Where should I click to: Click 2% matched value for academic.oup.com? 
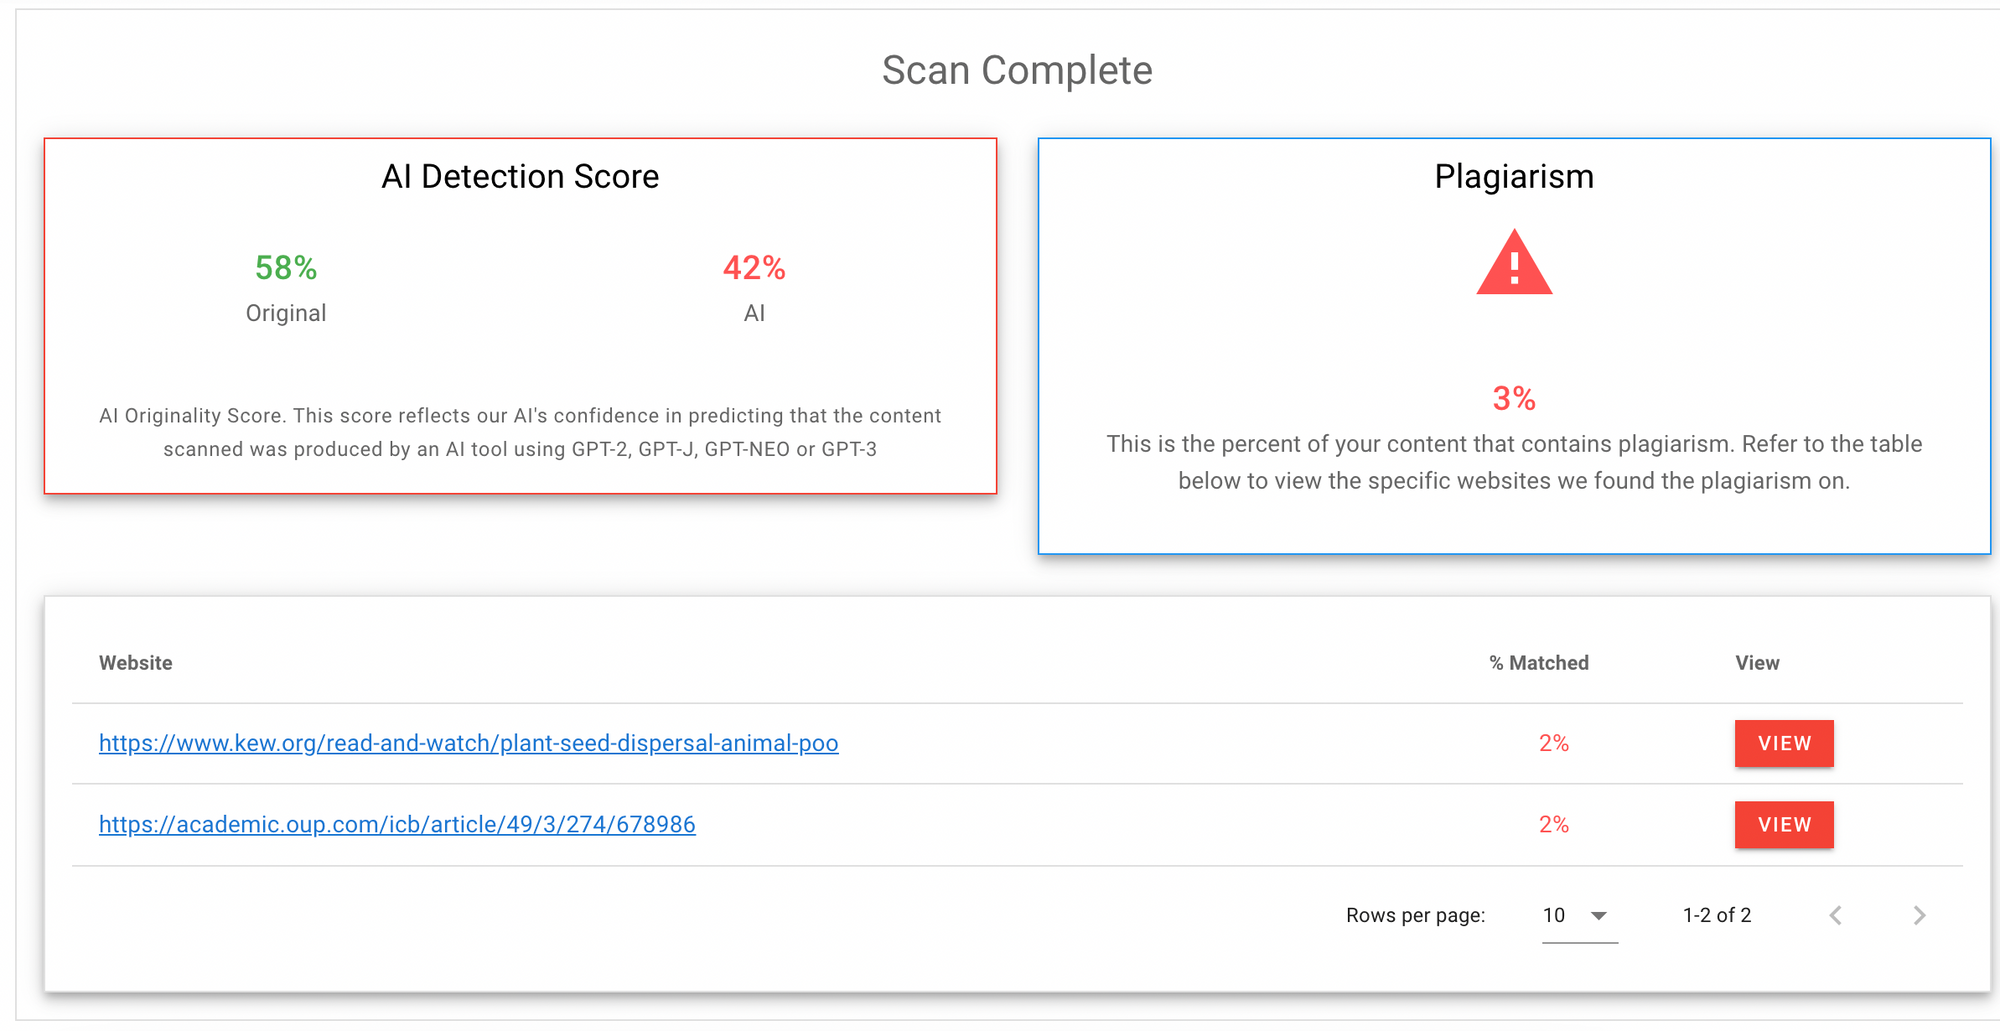(1554, 824)
